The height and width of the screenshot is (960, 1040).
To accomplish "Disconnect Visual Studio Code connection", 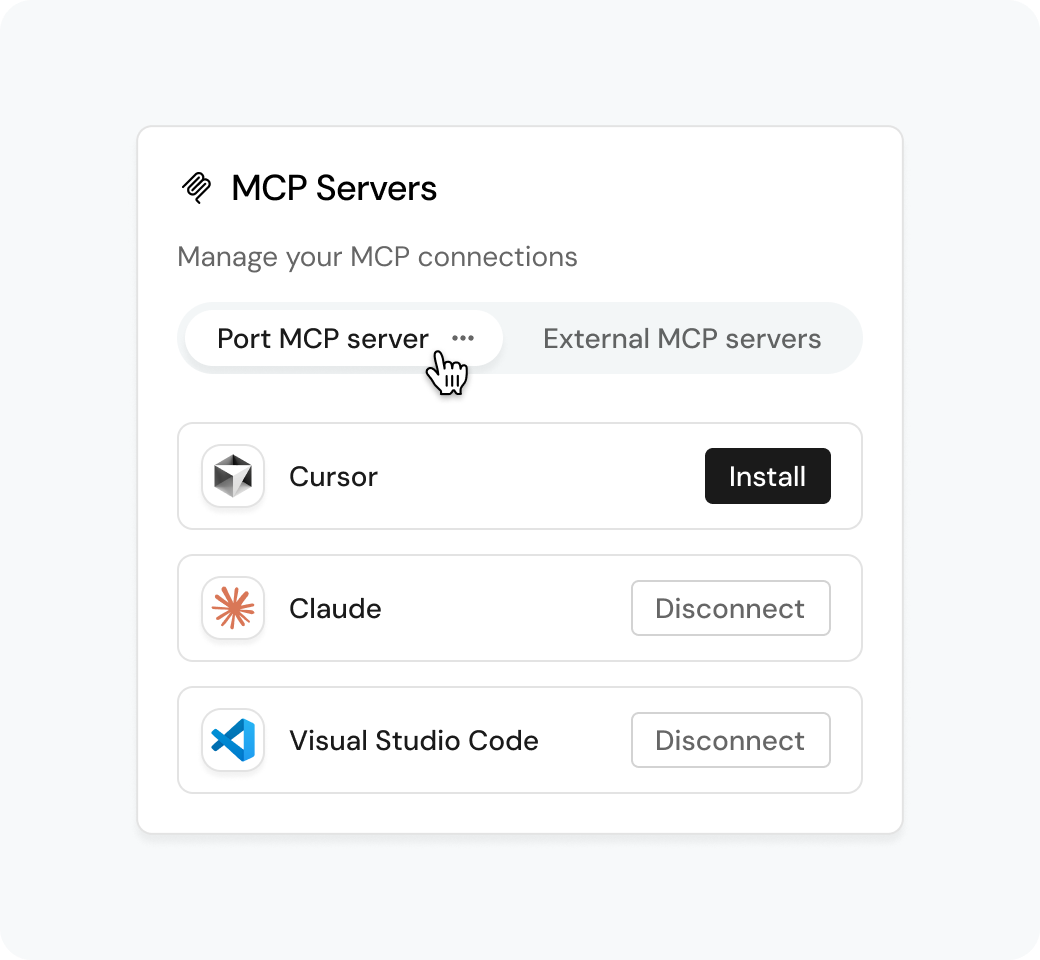I will pyautogui.click(x=731, y=740).
